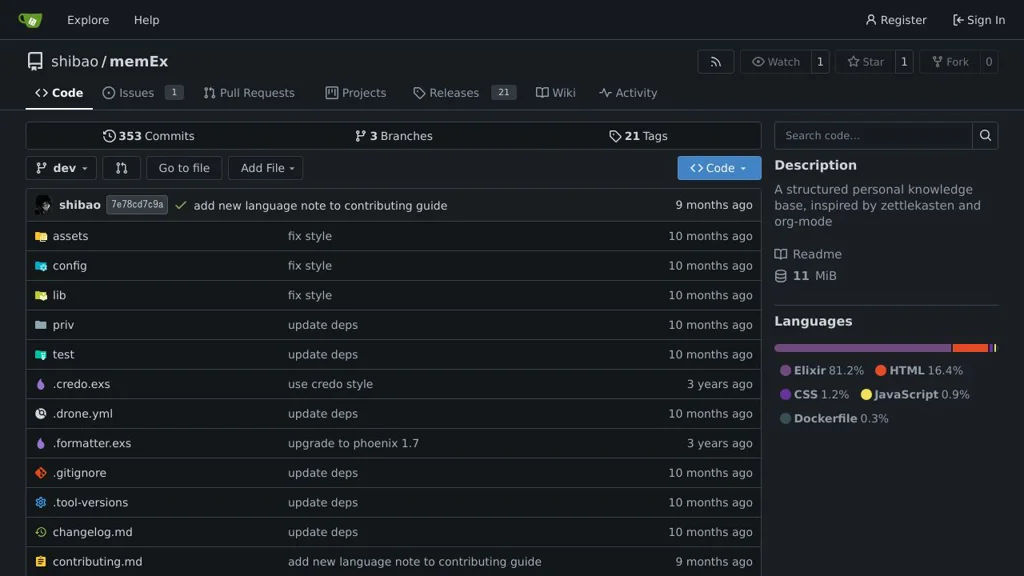Viewport: 1024px width, 576px height.
Task: Click the Gitea logo home icon
Action: 30,20
